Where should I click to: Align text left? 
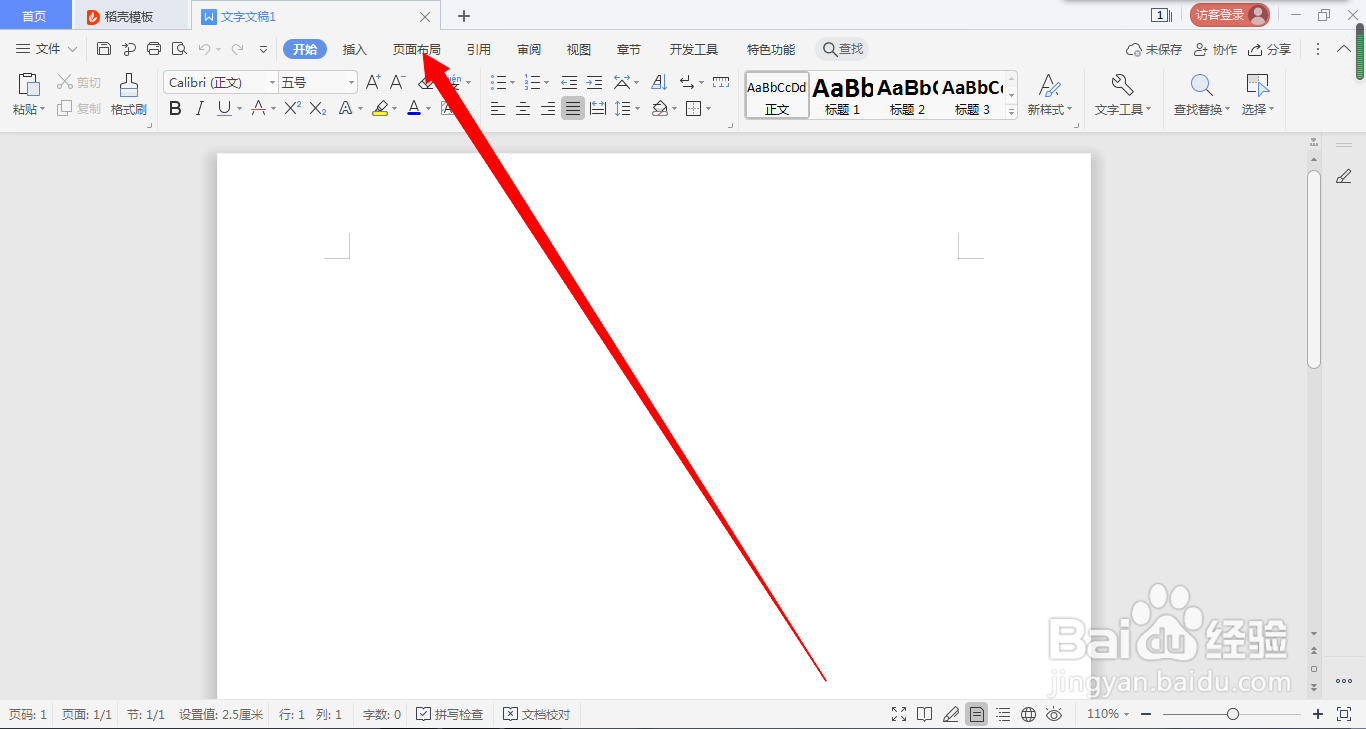click(498, 108)
